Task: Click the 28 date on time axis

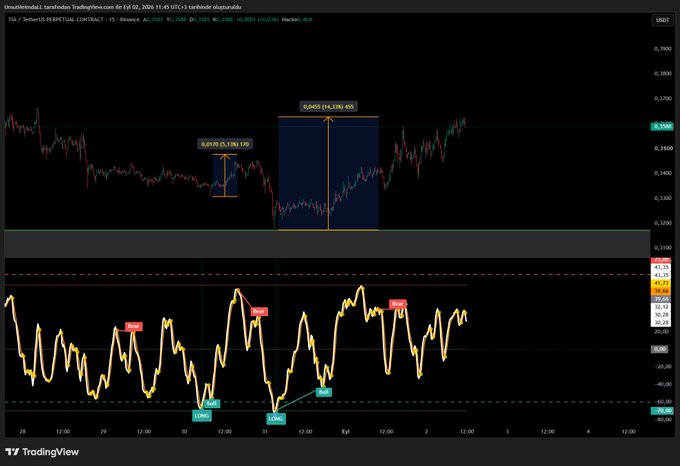Action: coord(23,432)
